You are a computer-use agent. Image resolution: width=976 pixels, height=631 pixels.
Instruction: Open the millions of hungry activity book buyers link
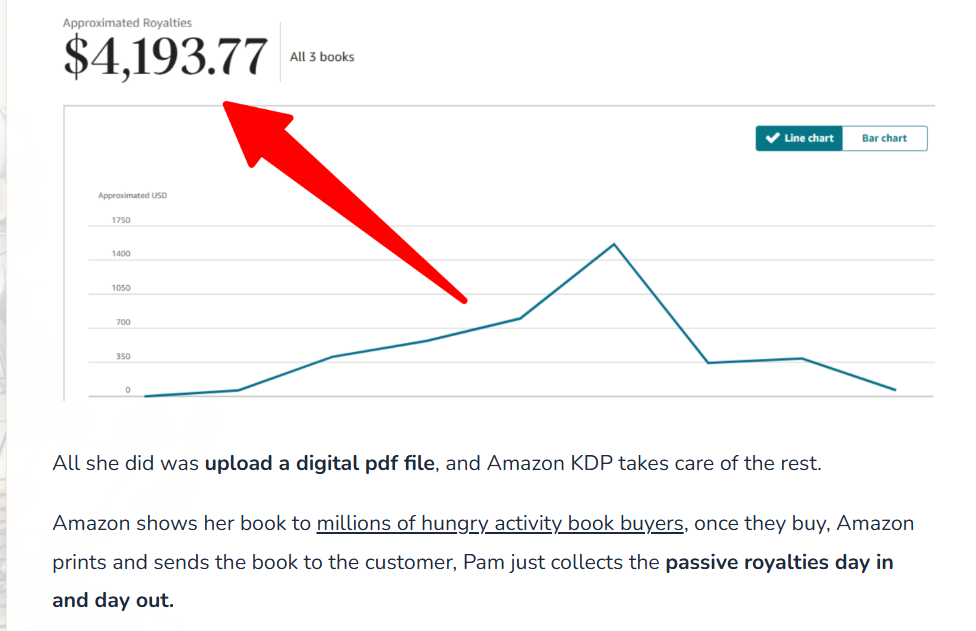coord(500,523)
